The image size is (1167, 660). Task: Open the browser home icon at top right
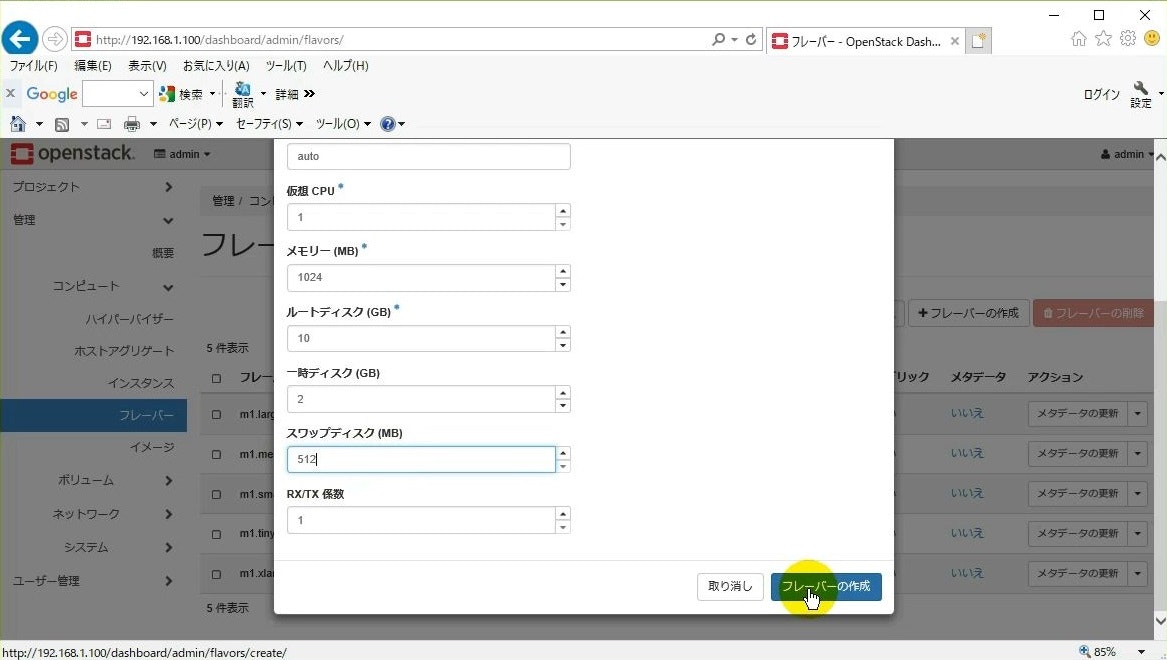[1078, 39]
